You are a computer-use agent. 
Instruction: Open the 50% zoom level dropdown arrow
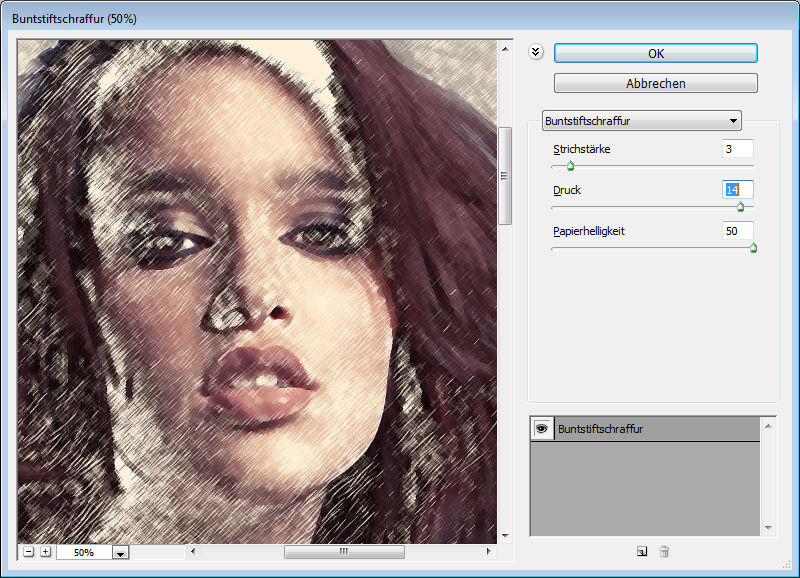120,552
